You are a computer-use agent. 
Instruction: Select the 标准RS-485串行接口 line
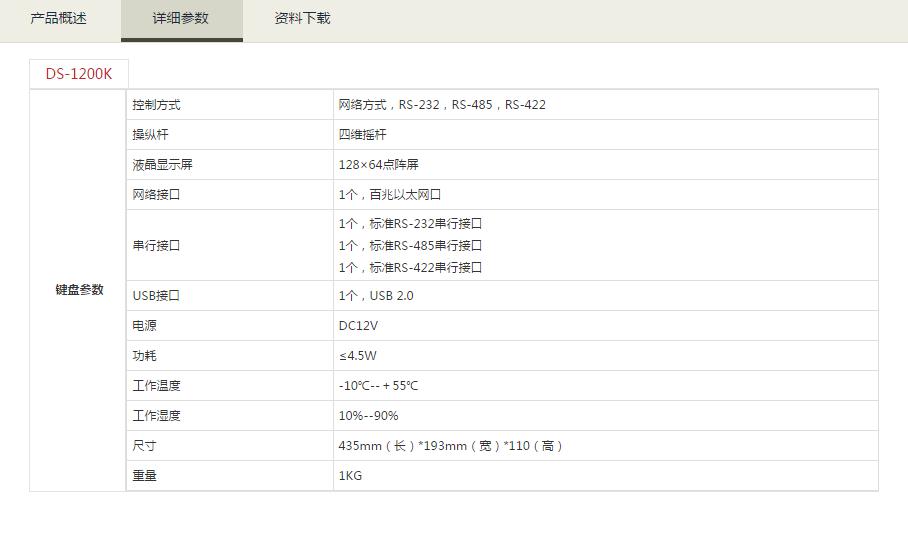click(x=410, y=245)
